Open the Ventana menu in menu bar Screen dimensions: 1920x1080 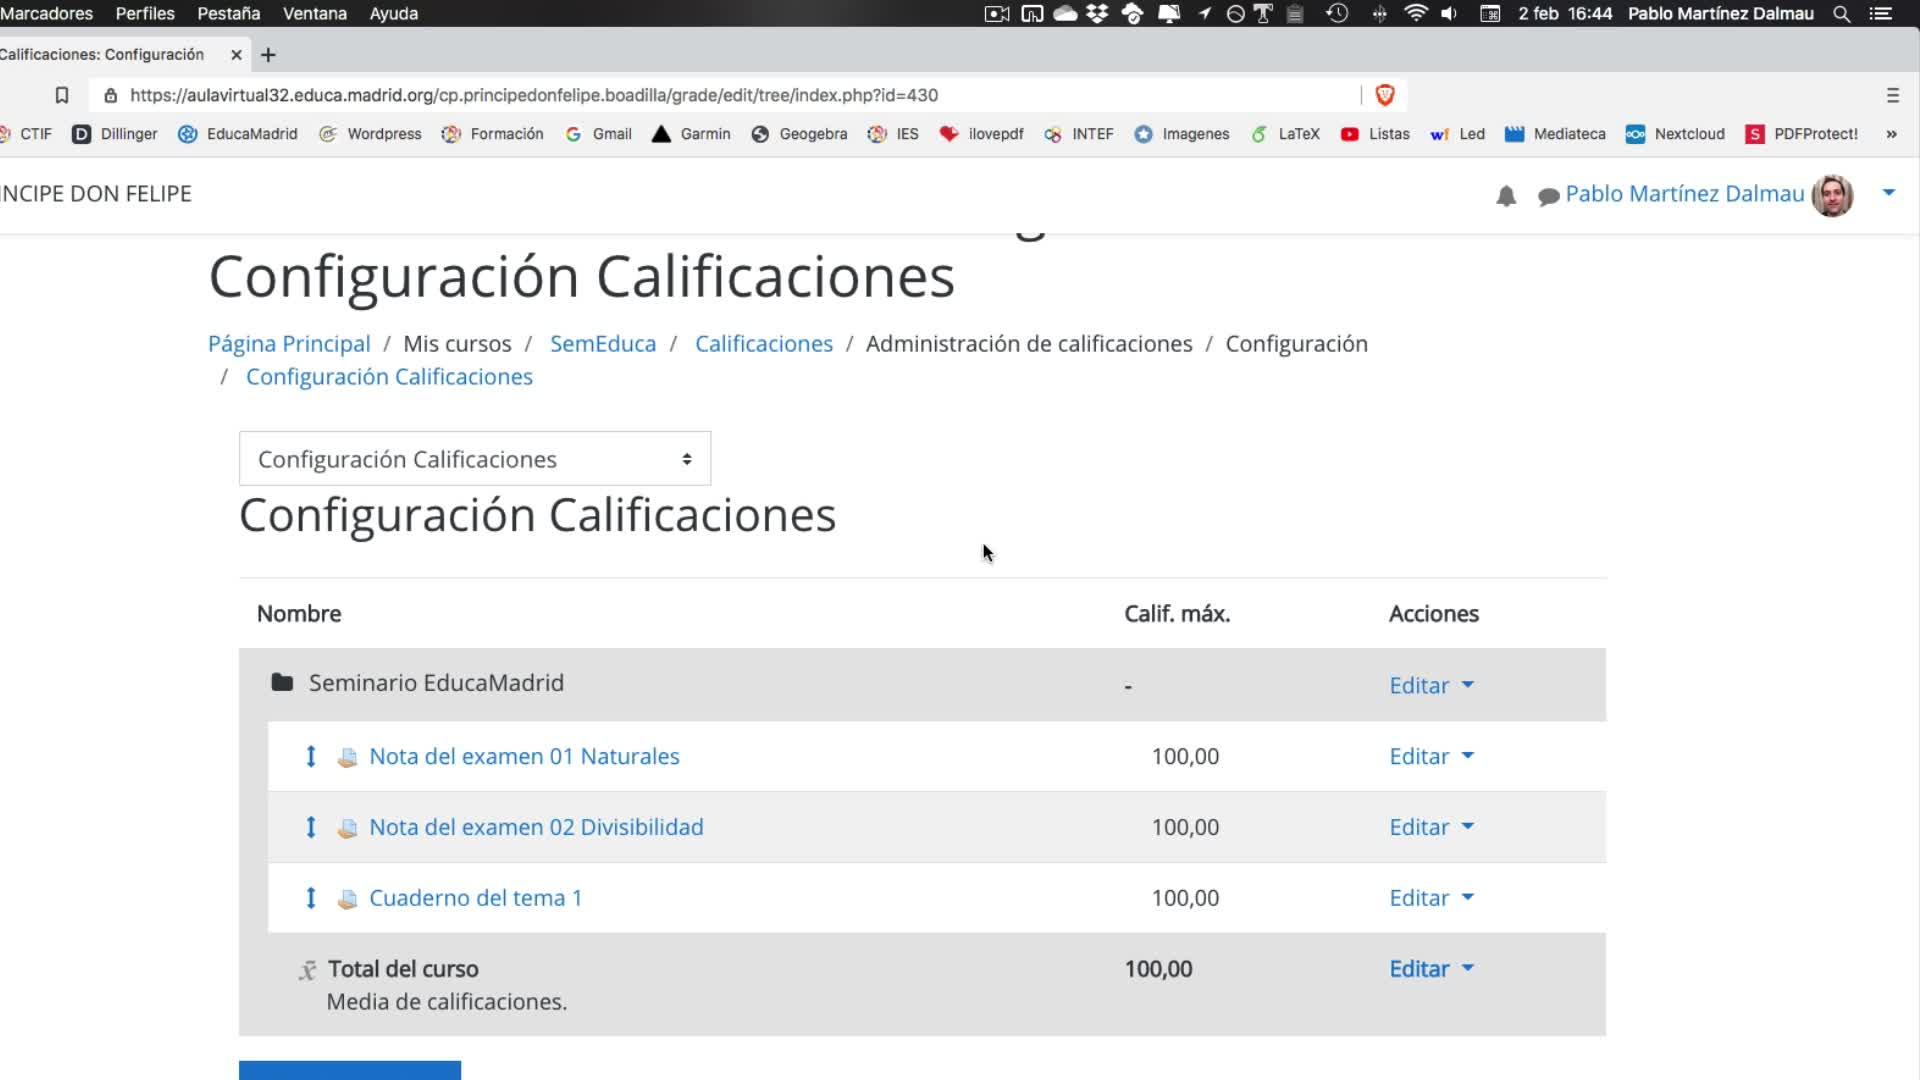[314, 14]
